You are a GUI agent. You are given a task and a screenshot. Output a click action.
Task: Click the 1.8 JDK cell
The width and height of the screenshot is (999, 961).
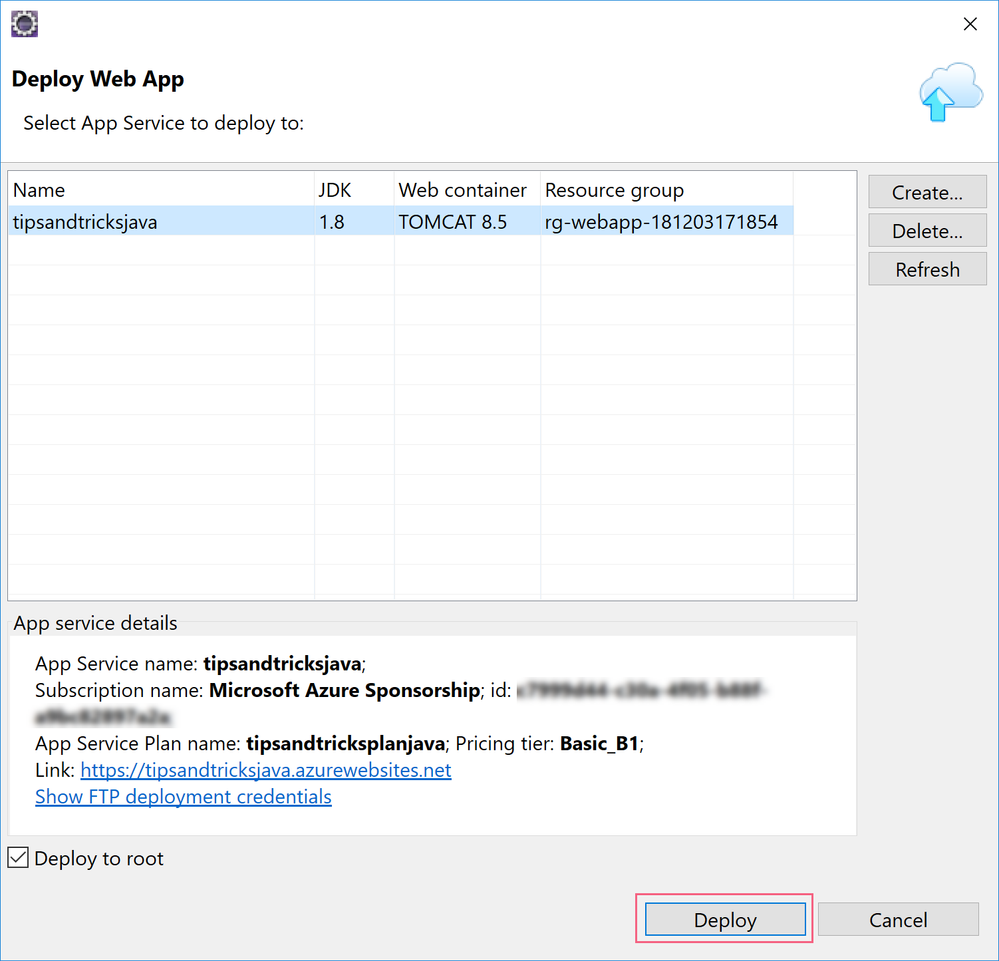click(x=354, y=222)
